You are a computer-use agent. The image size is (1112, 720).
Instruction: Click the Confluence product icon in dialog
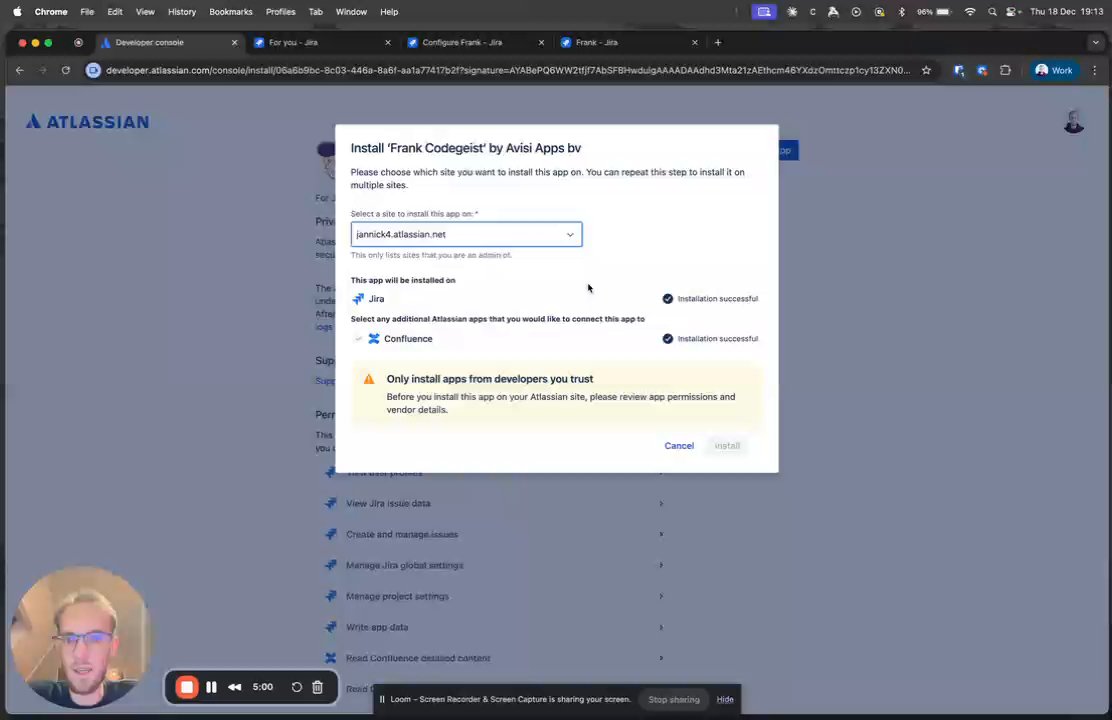(374, 339)
